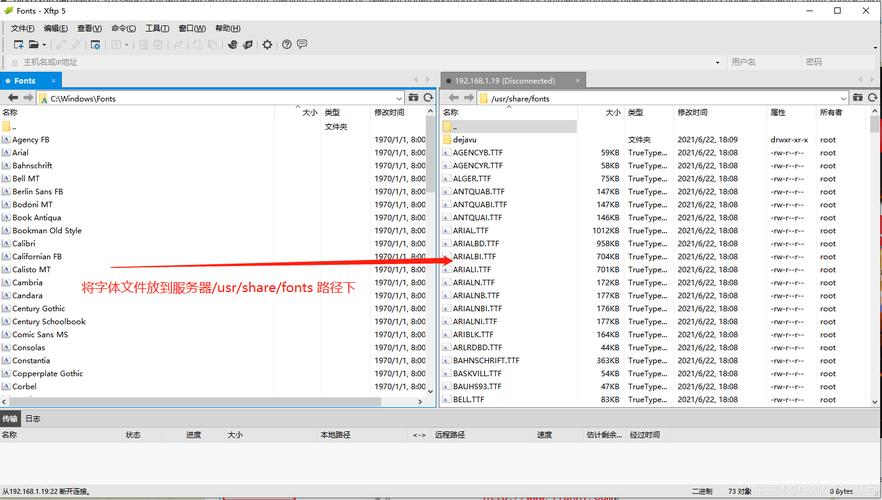The width and height of the screenshot is (882, 500).
Task: Expand the local path dropdown
Action: pos(401,98)
